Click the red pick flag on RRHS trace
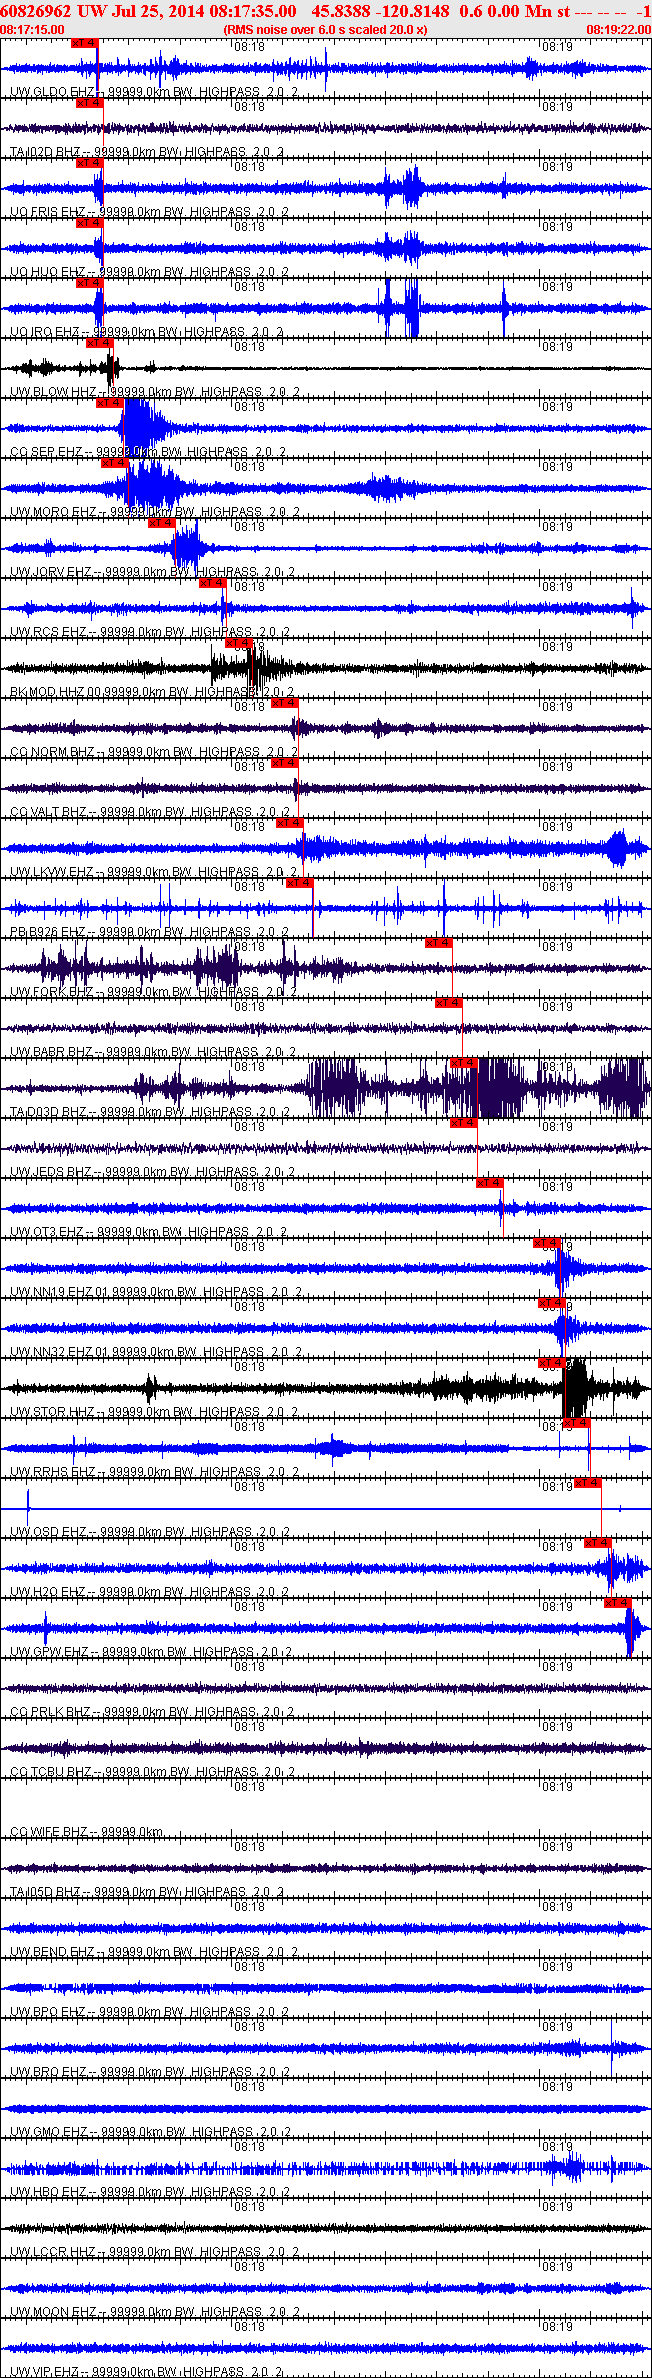Image resolution: width=652 pixels, height=2378 pixels. [576, 1423]
